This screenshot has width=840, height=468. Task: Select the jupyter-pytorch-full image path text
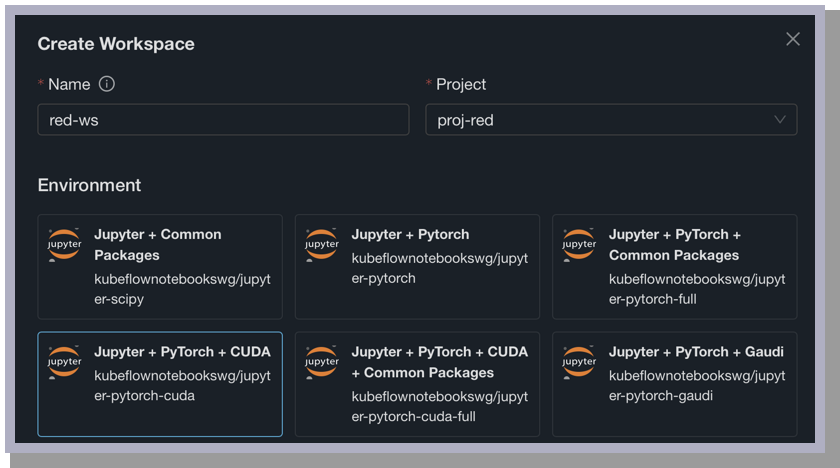pos(696,289)
